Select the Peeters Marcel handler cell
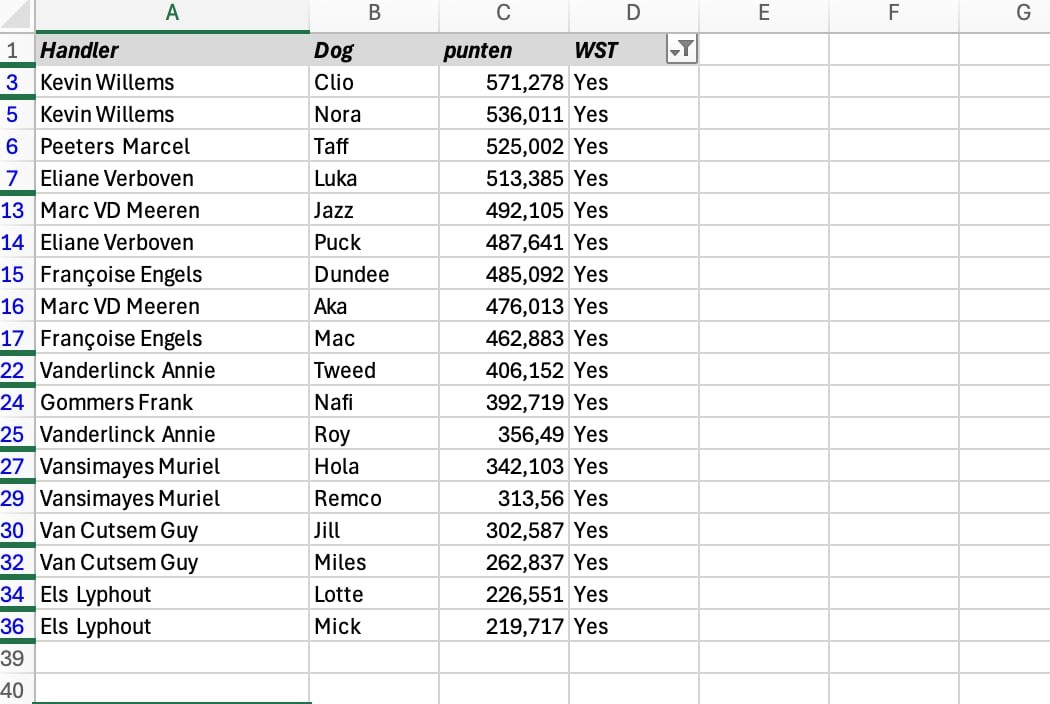The image size is (1050, 704). 172,146
